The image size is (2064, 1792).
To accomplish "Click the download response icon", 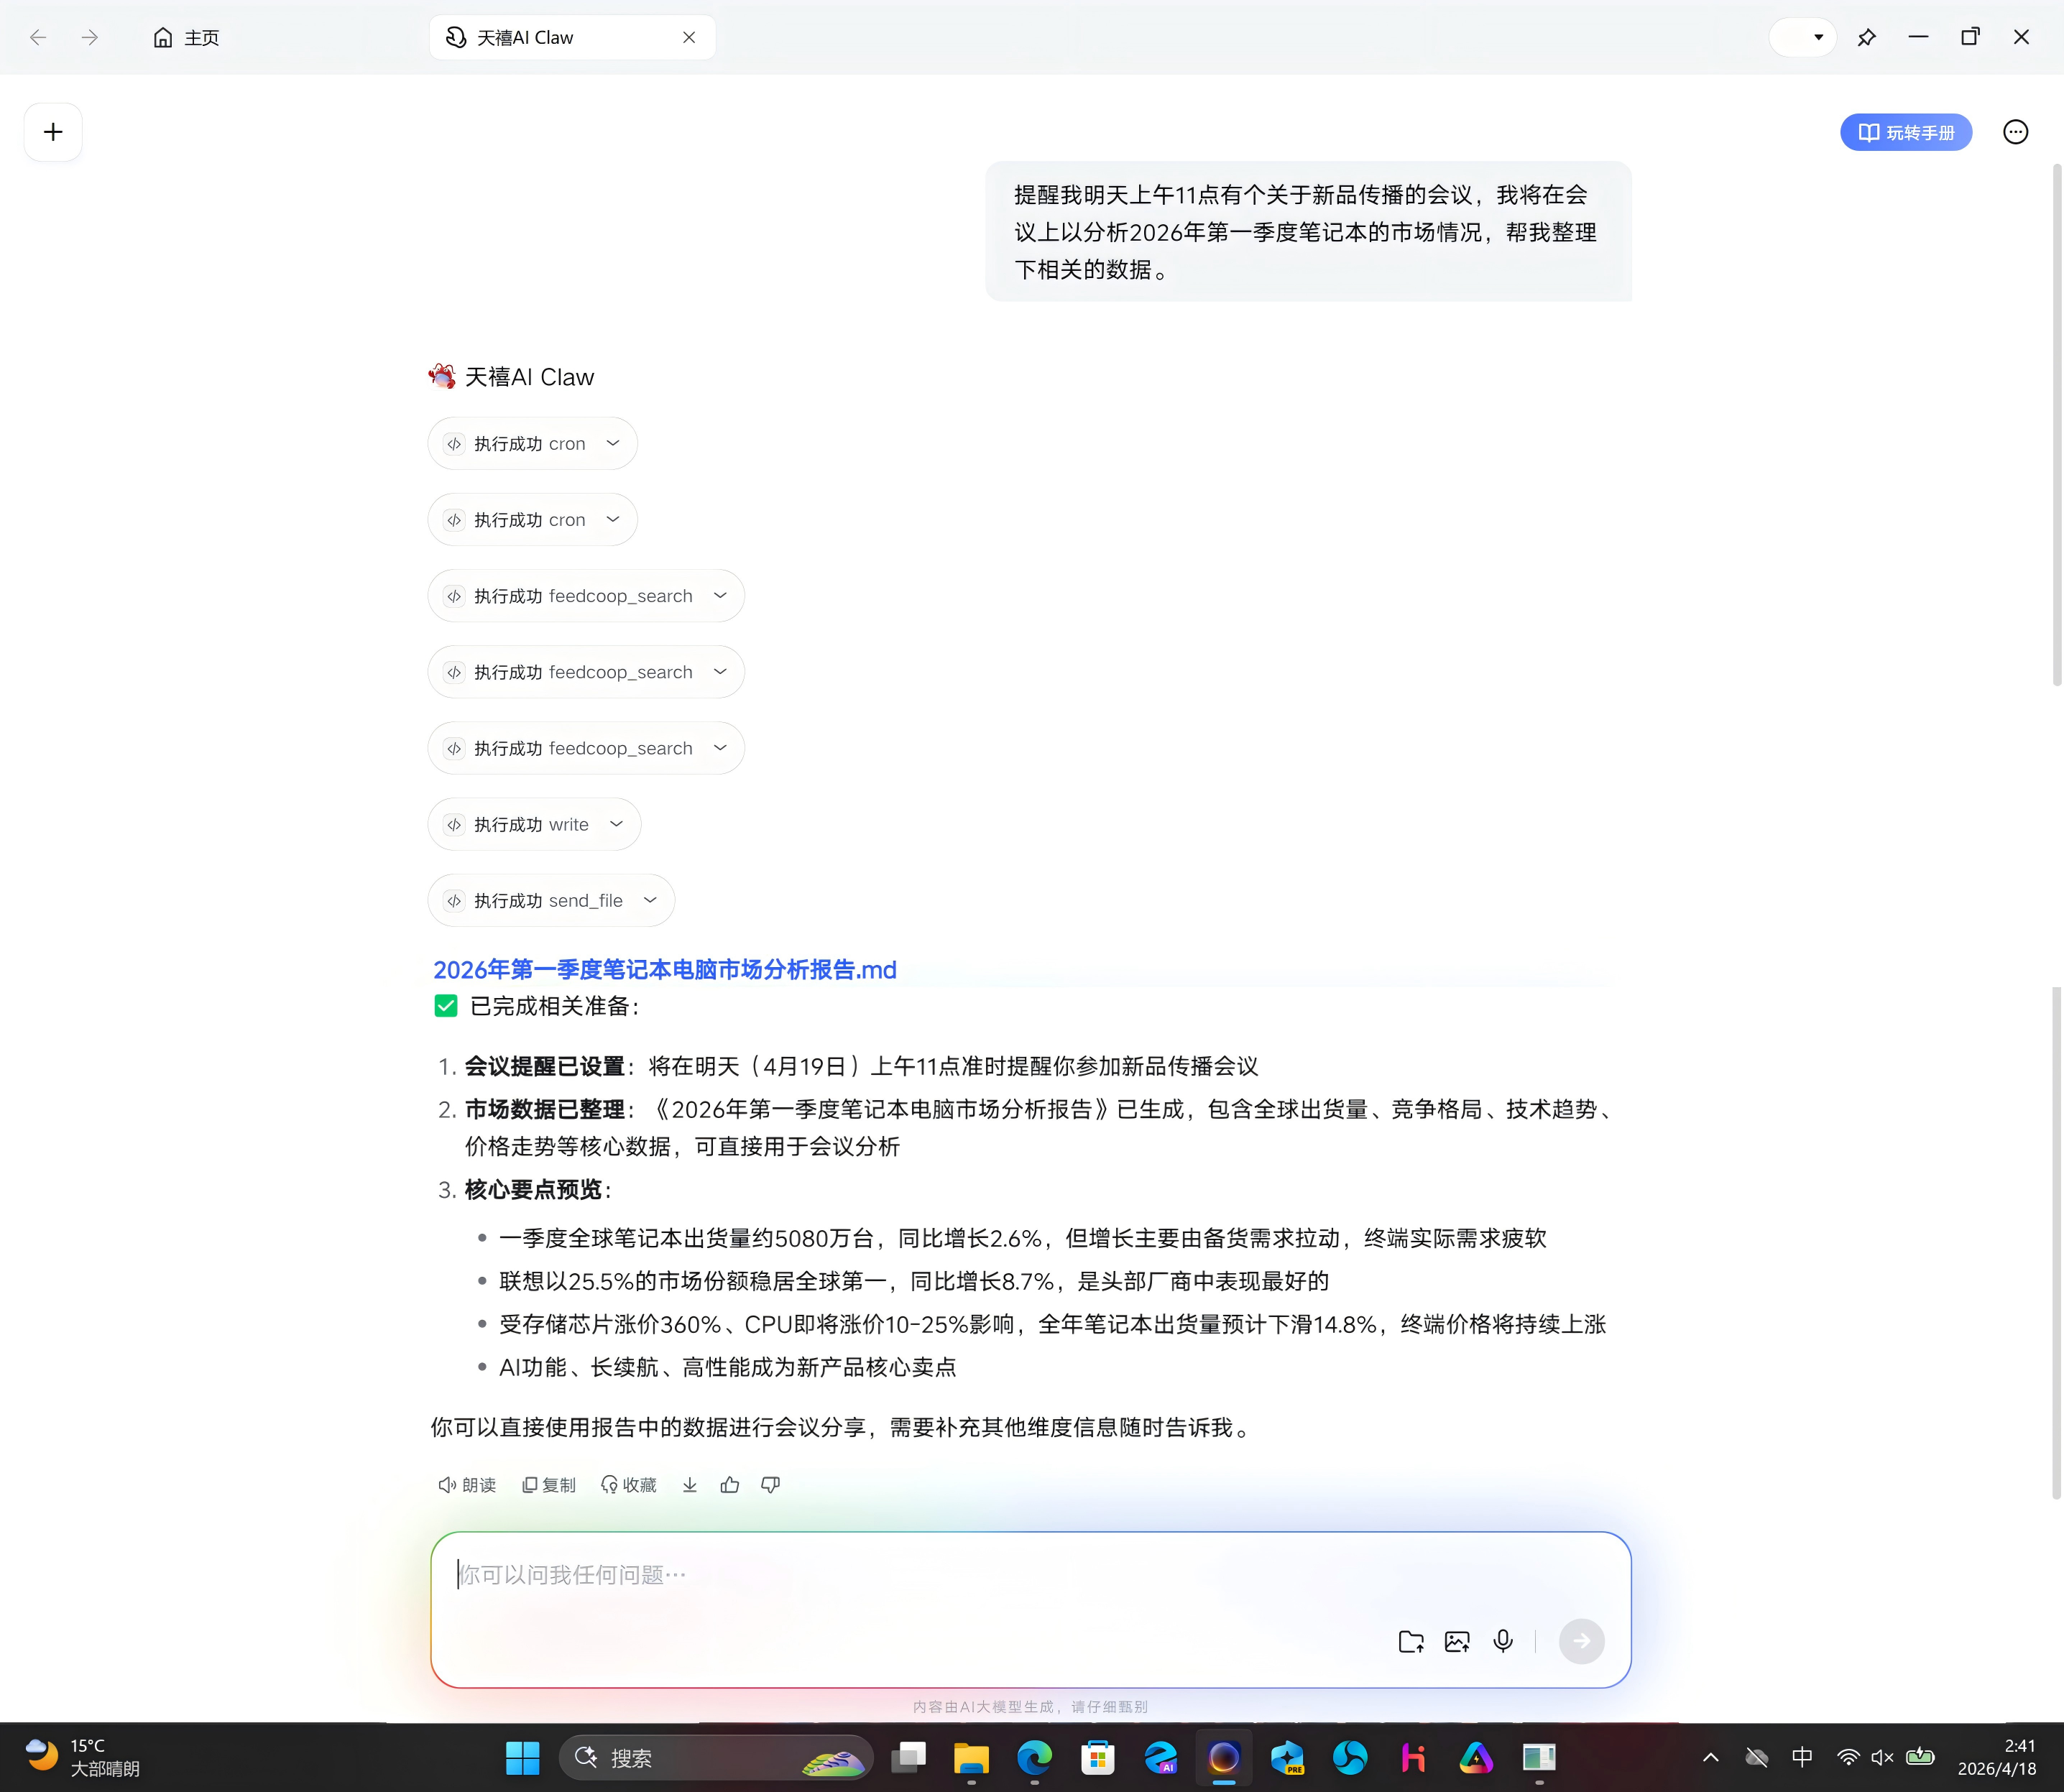I will 689,1485.
